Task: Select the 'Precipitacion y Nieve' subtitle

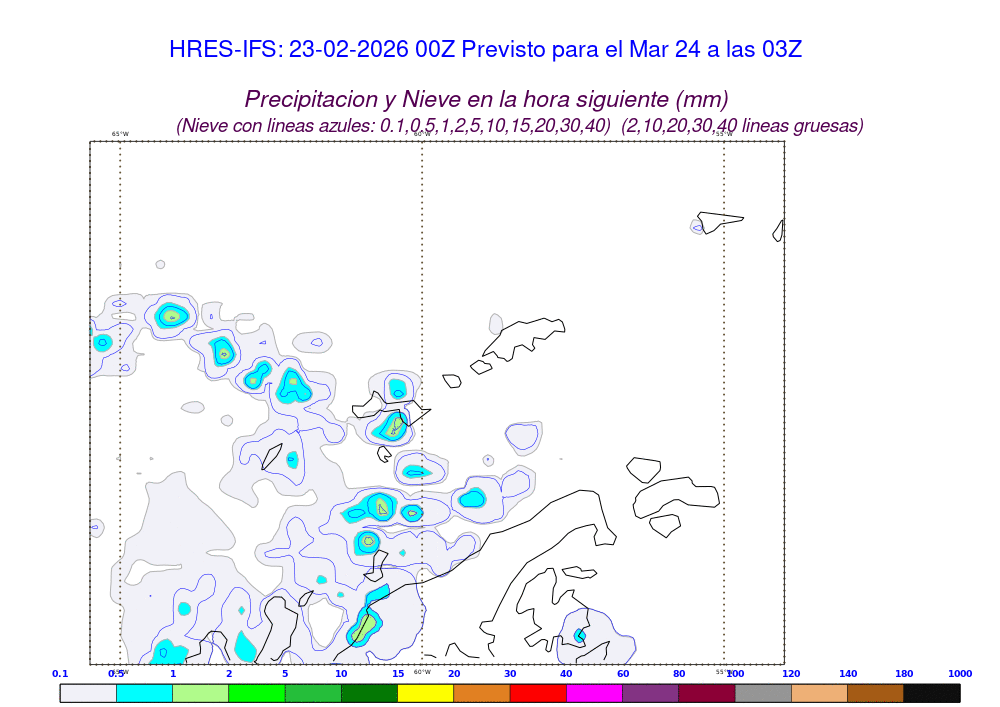Action: coord(486,99)
